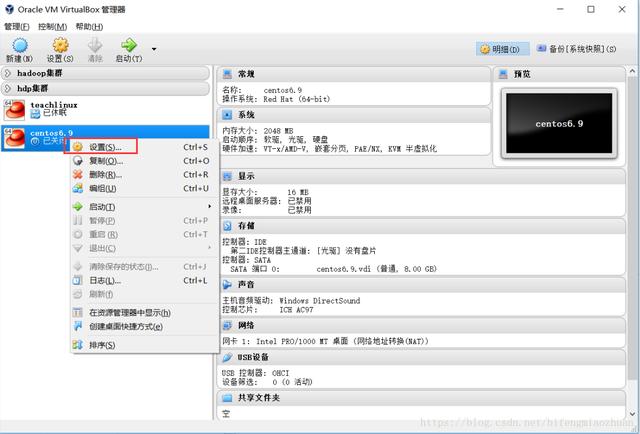Viewport: 640px width, 434px height.
Task: Click the USB icon beside USB设备
Action: pyautogui.click(x=227, y=357)
